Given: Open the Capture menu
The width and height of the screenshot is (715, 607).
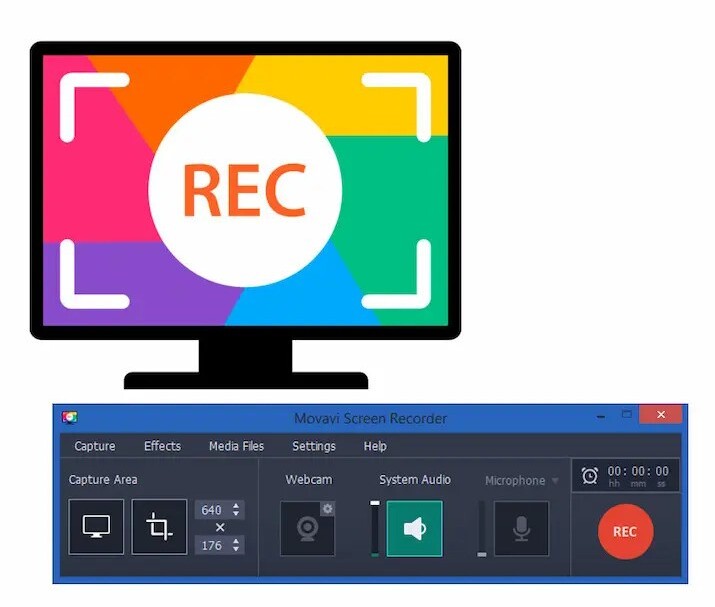Looking at the screenshot, I should click(x=94, y=446).
